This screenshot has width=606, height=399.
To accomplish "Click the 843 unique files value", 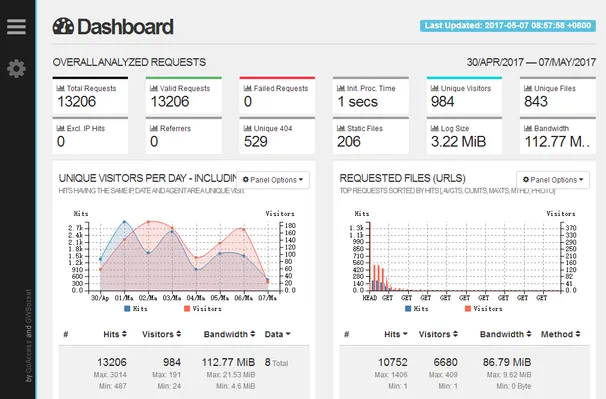I will (x=536, y=101).
